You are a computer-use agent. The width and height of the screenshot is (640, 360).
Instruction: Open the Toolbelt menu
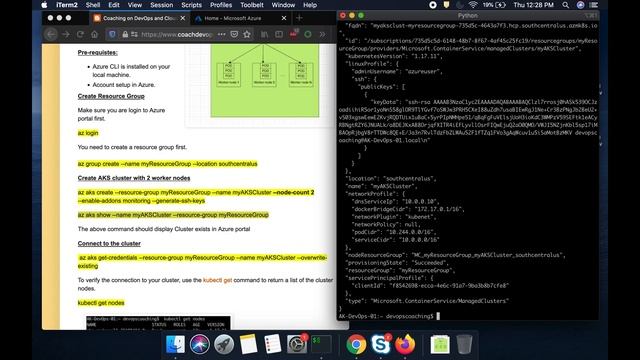252,5
